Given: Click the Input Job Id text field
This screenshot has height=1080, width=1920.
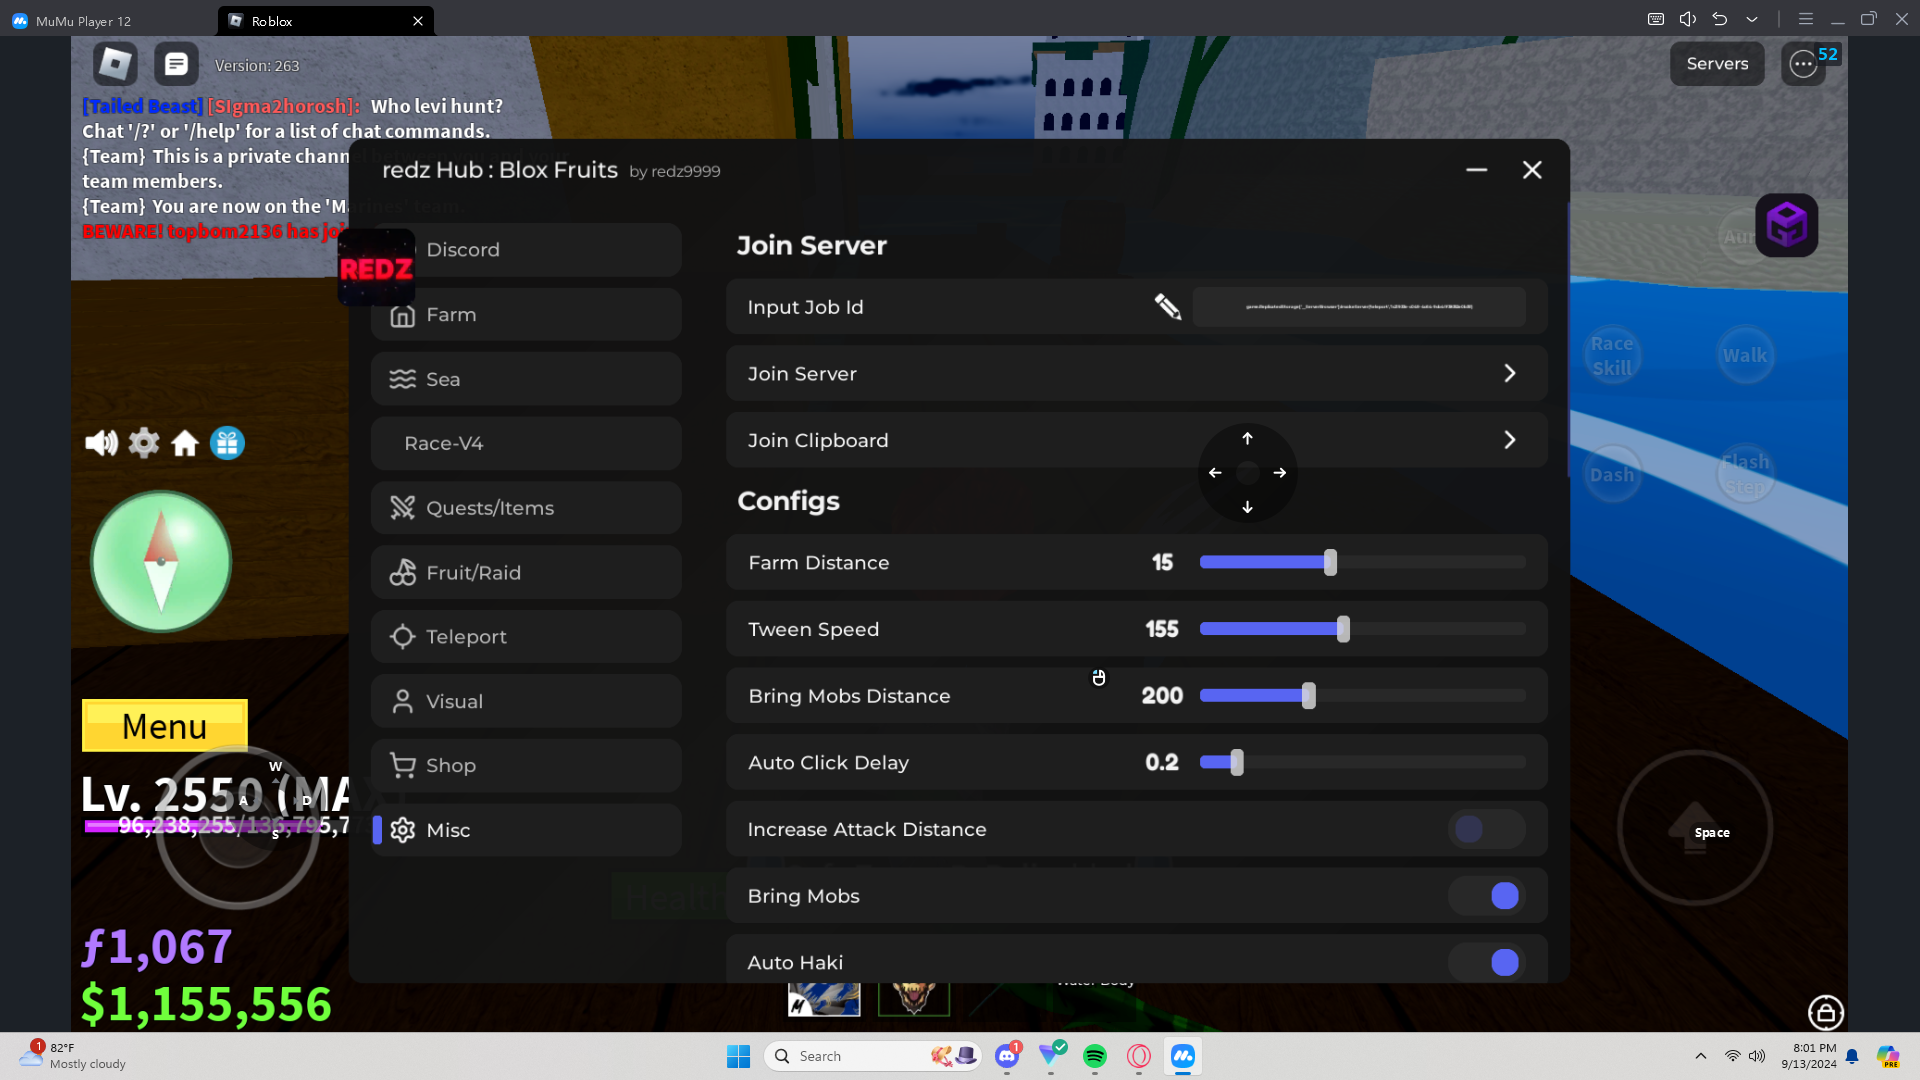Looking at the screenshot, I should 1359,307.
